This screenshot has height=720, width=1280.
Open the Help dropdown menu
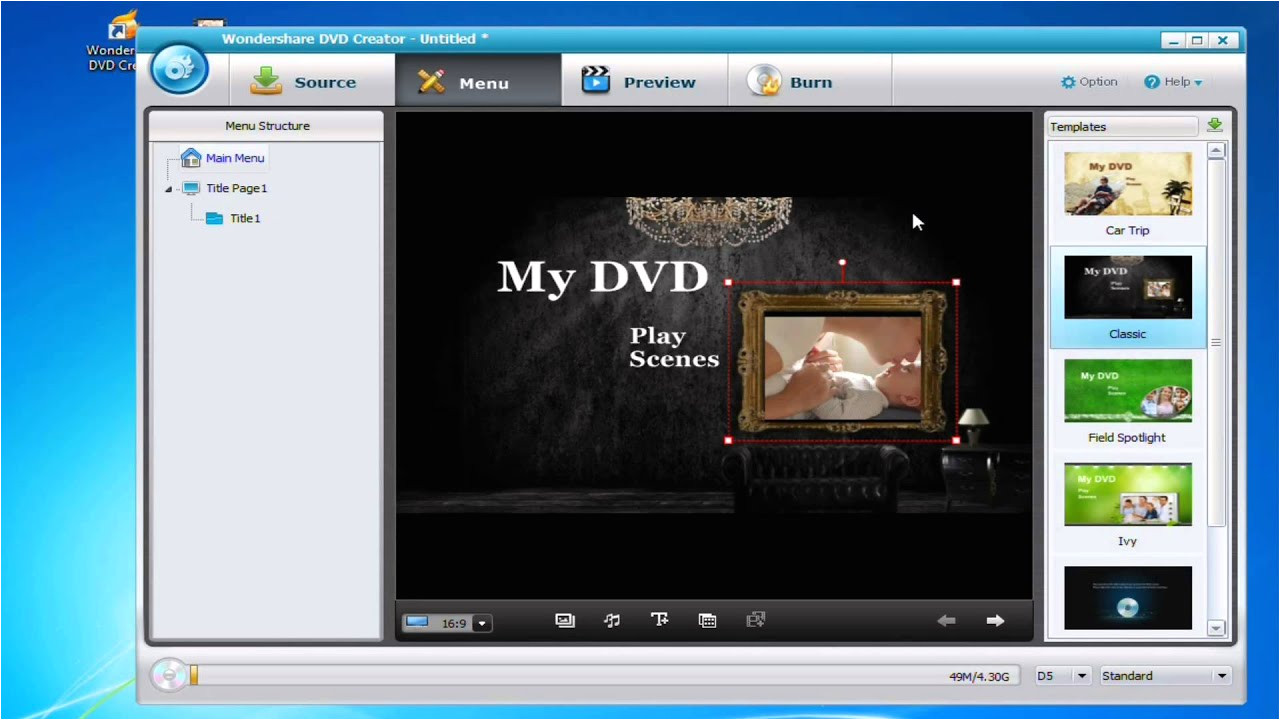coord(1173,82)
